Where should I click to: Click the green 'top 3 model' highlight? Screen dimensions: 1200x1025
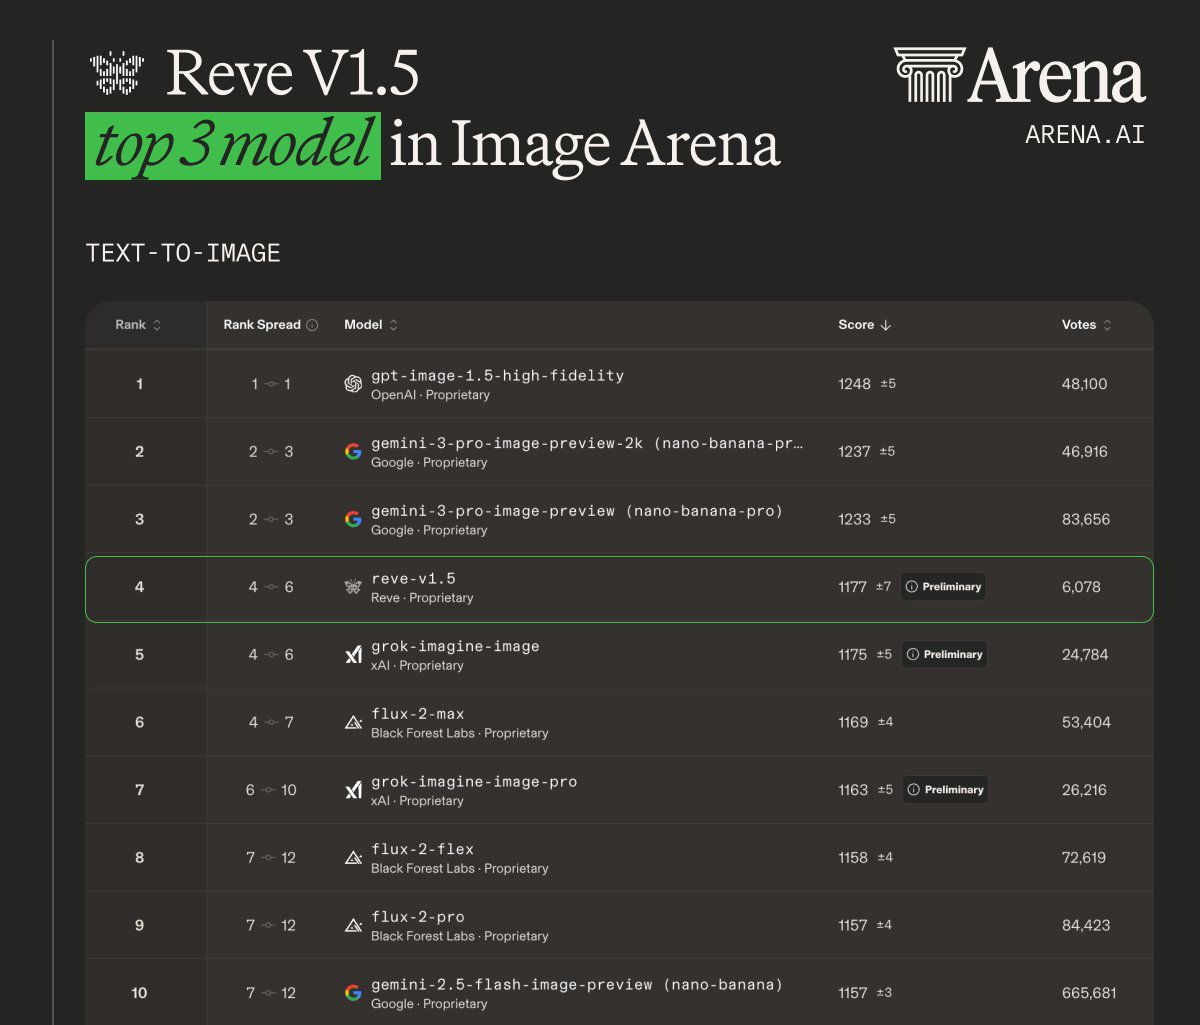233,146
